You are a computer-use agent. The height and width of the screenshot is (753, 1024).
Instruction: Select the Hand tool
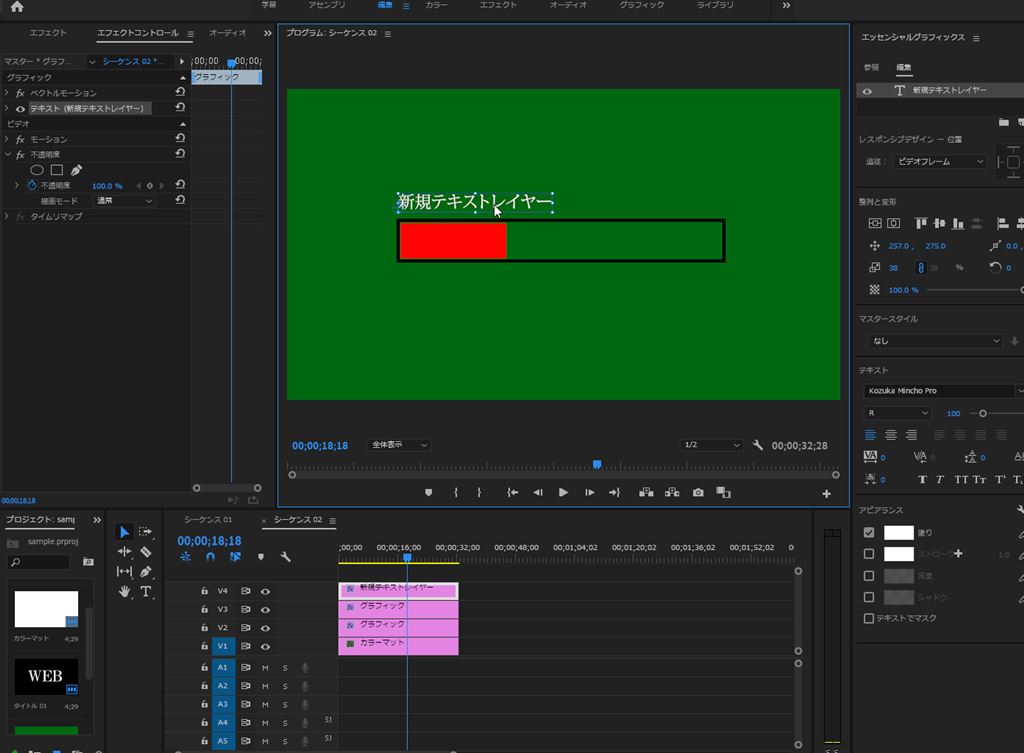(125, 591)
